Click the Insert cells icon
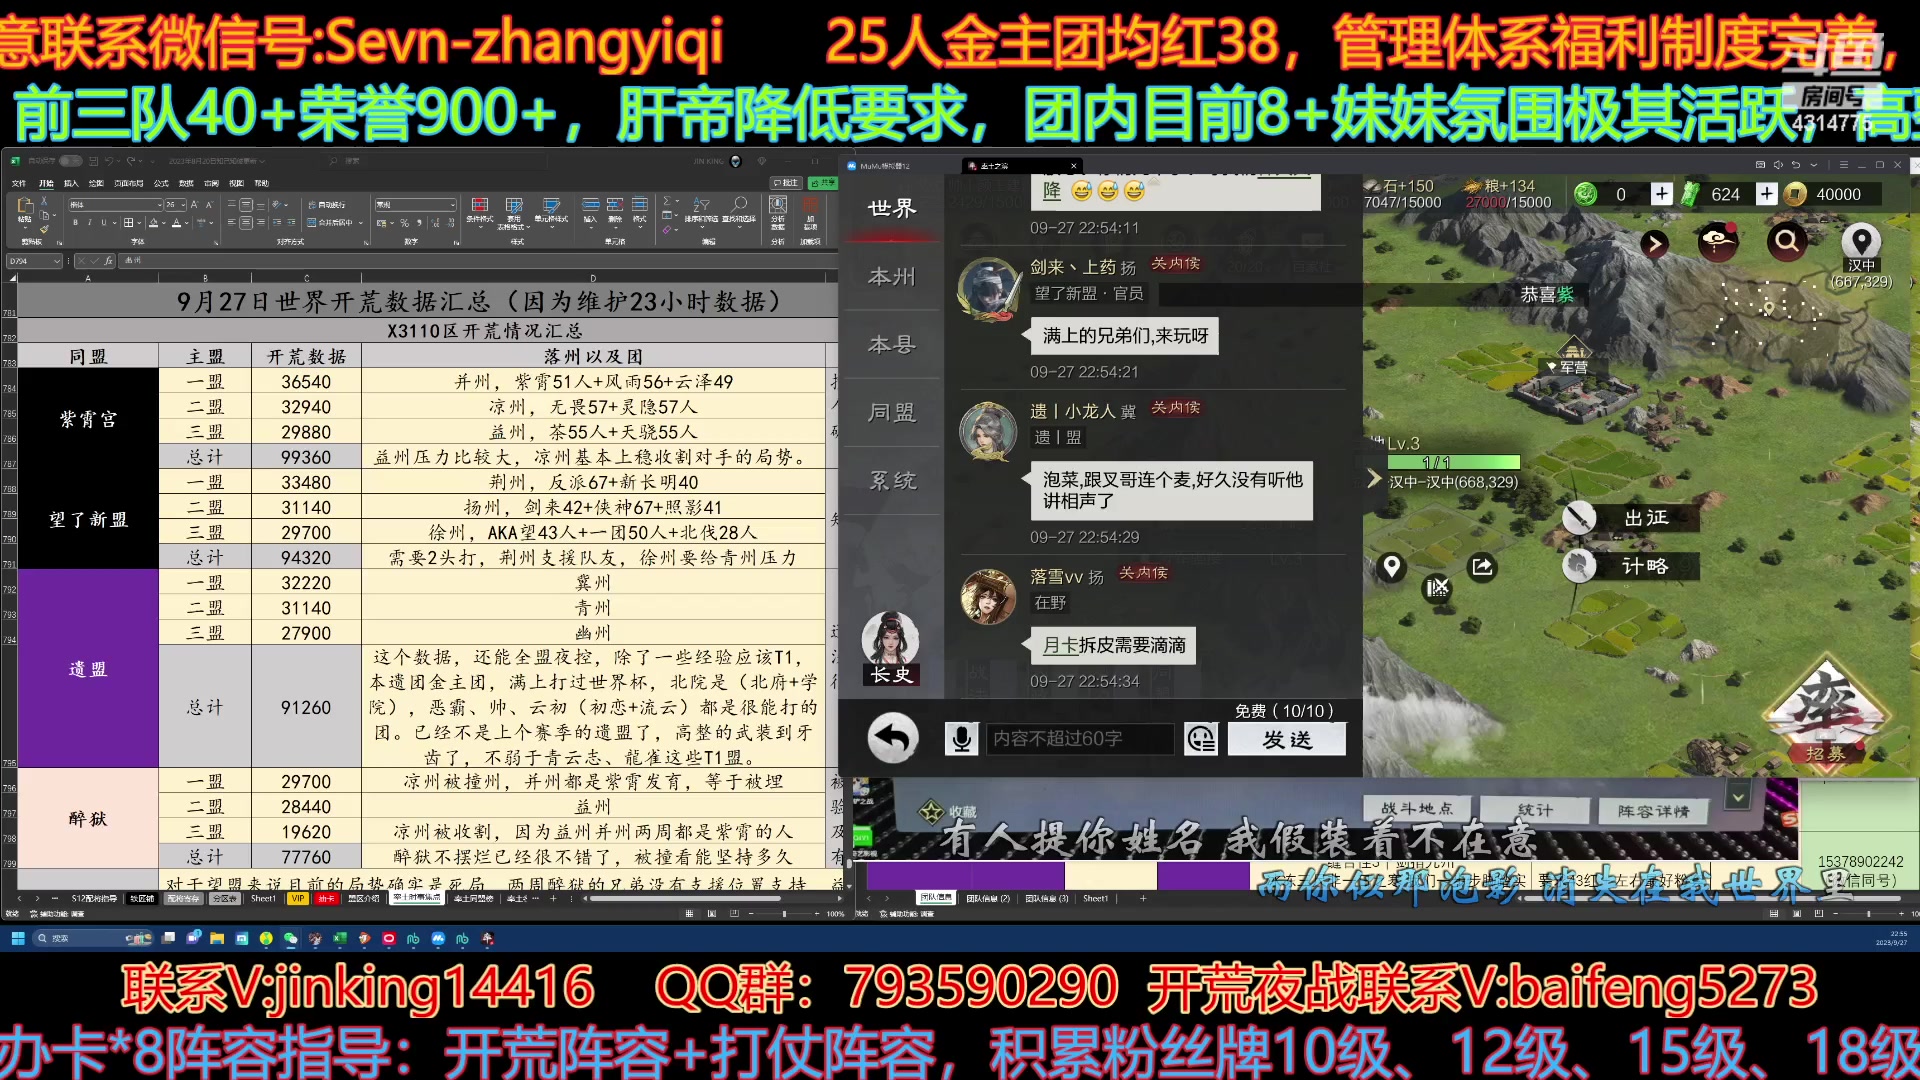1920x1080 pixels. [591, 205]
